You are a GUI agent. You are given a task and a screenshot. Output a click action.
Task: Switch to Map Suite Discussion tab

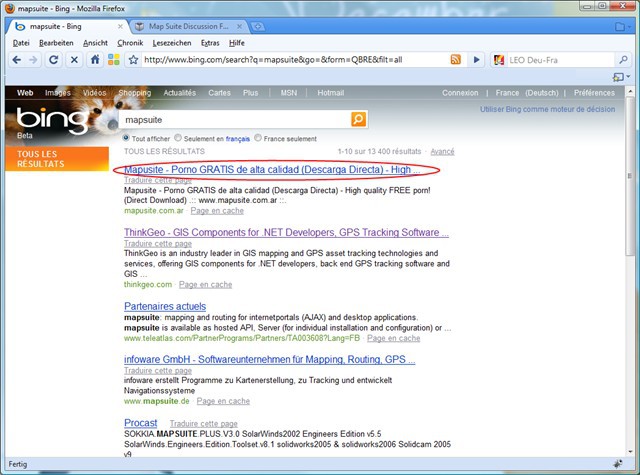tap(189, 27)
